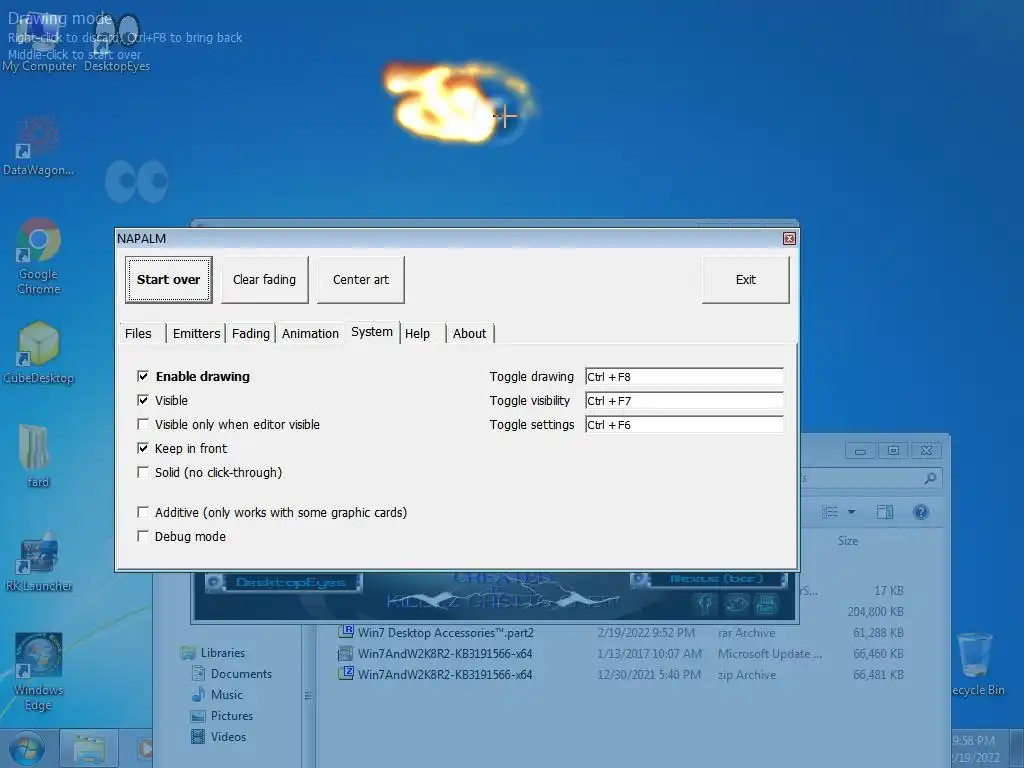1024x768 pixels.
Task: Enable Debug mode checkbox
Action: (x=143, y=536)
